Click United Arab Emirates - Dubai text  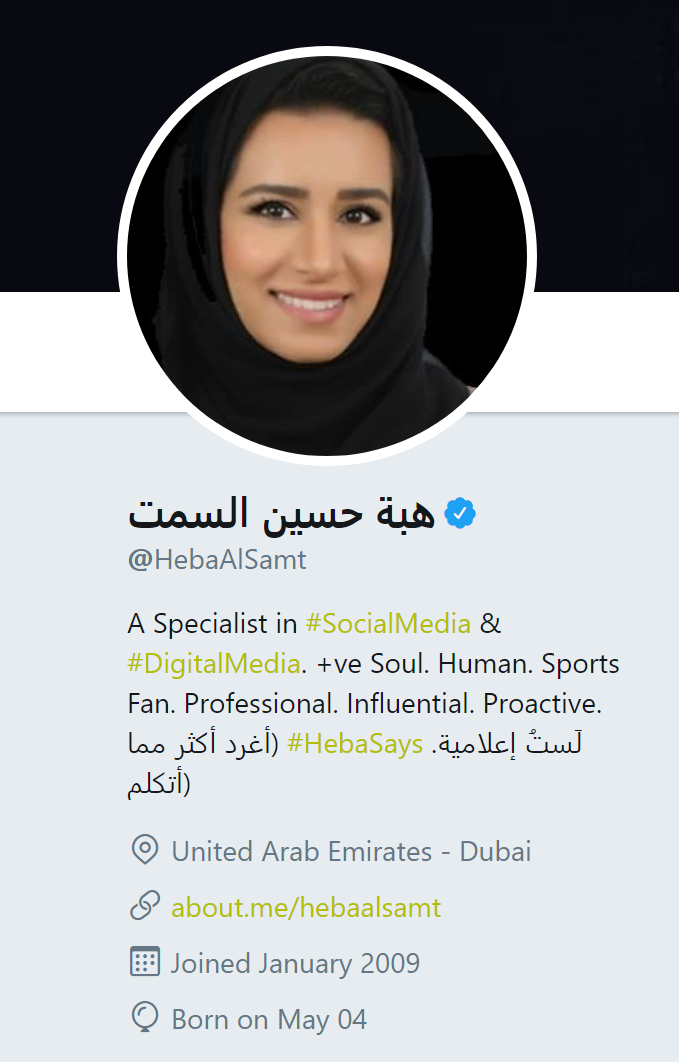351,851
